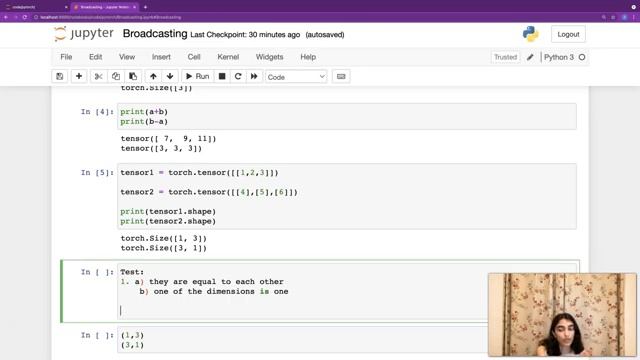Click the Trusted notebook indicator
Viewport: 640px width, 360px height.
[x=505, y=57]
